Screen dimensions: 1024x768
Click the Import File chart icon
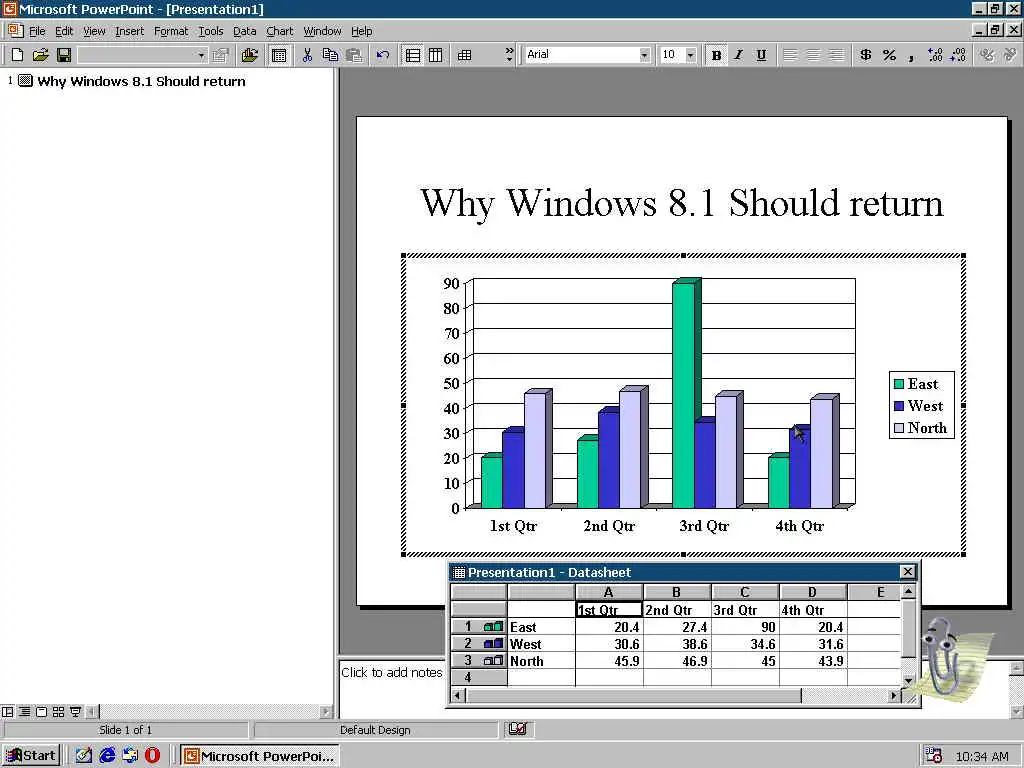tap(249, 55)
